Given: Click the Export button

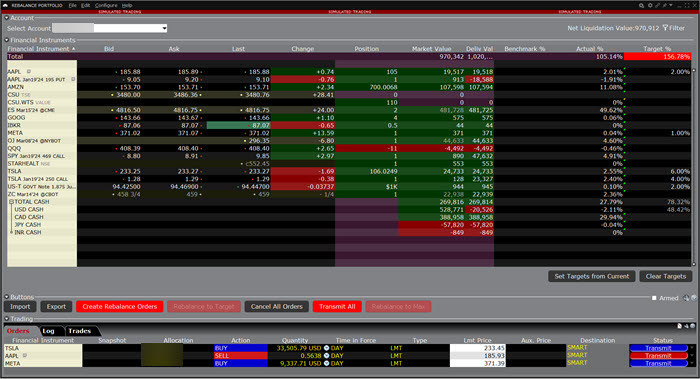Looking at the screenshot, I should click(x=56, y=307).
